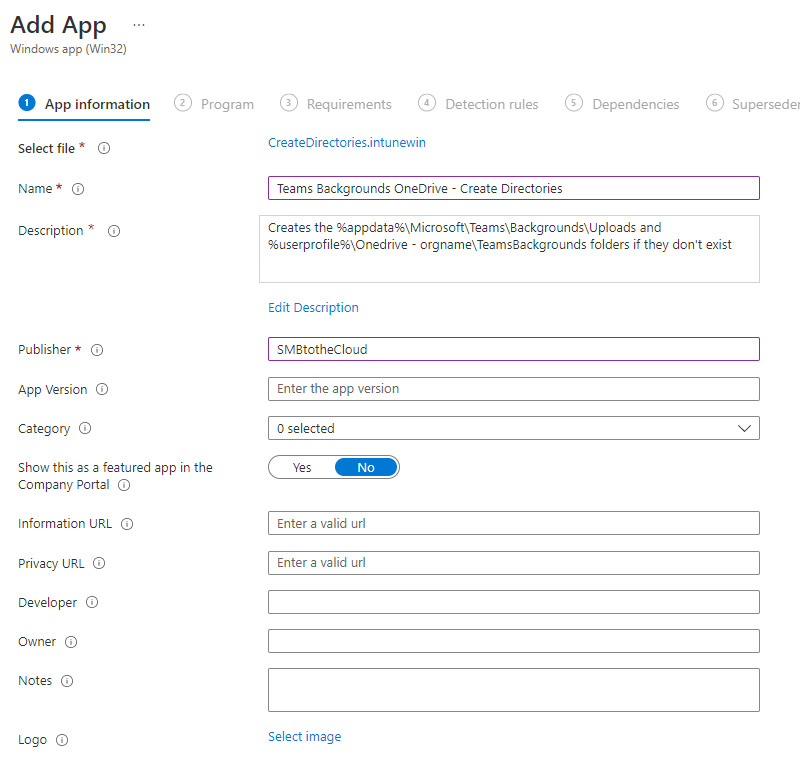Focus the Notes text area
The width and height of the screenshot is (800, 766).
pyautogui.click(x=513, y=690)
